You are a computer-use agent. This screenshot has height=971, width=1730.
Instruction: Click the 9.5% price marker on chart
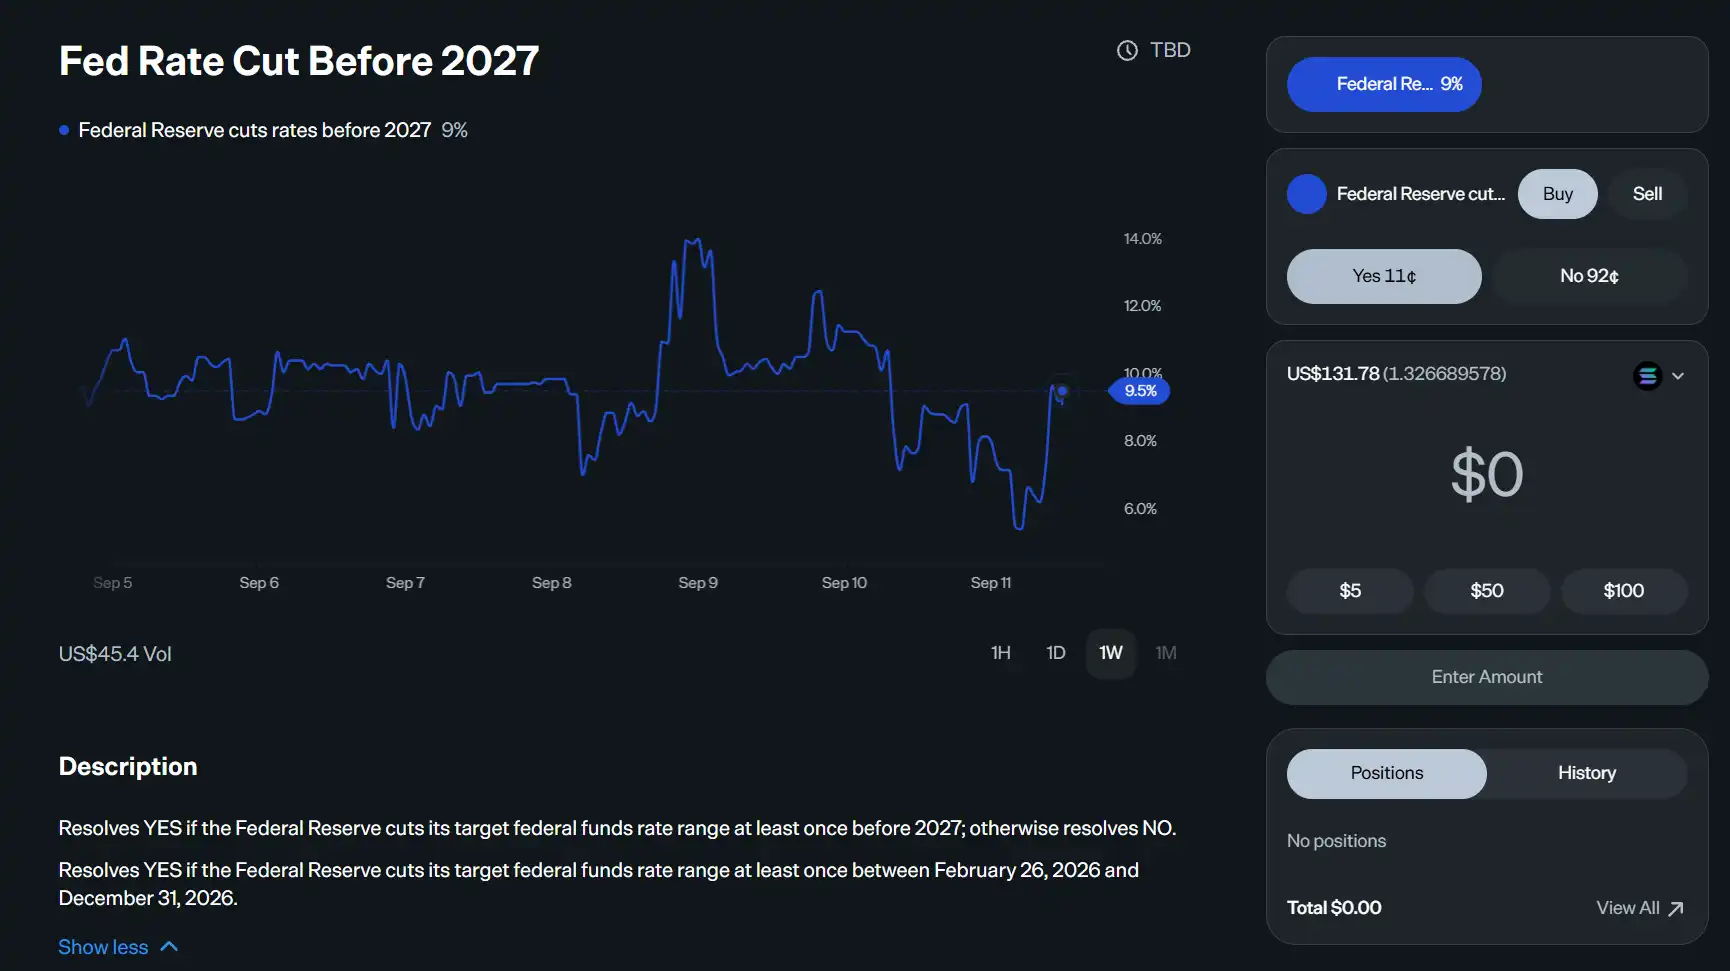pos(1140,391)
